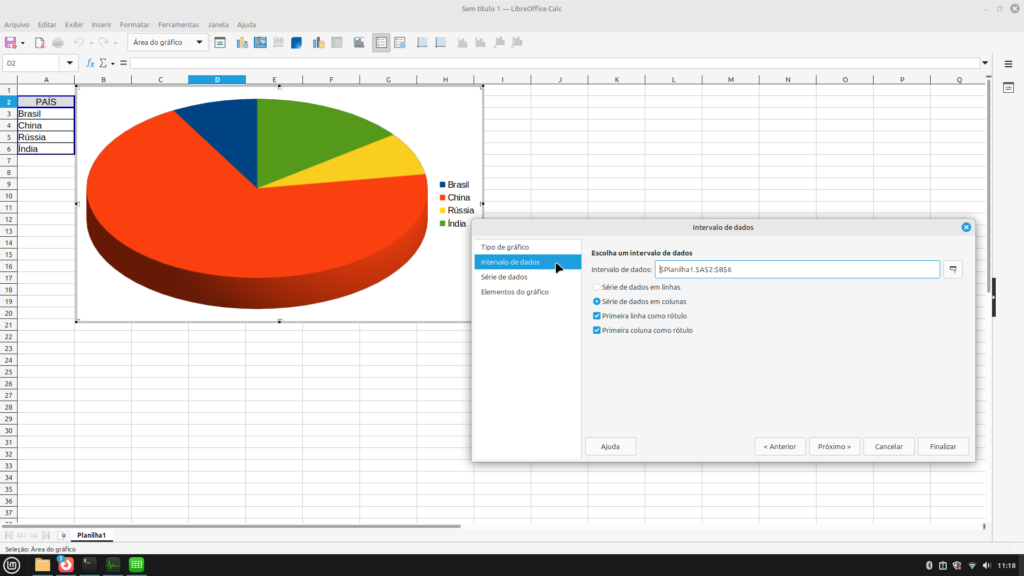
Task: Open the Name Box dropdown arrow
Action: (x=70, y=63)
